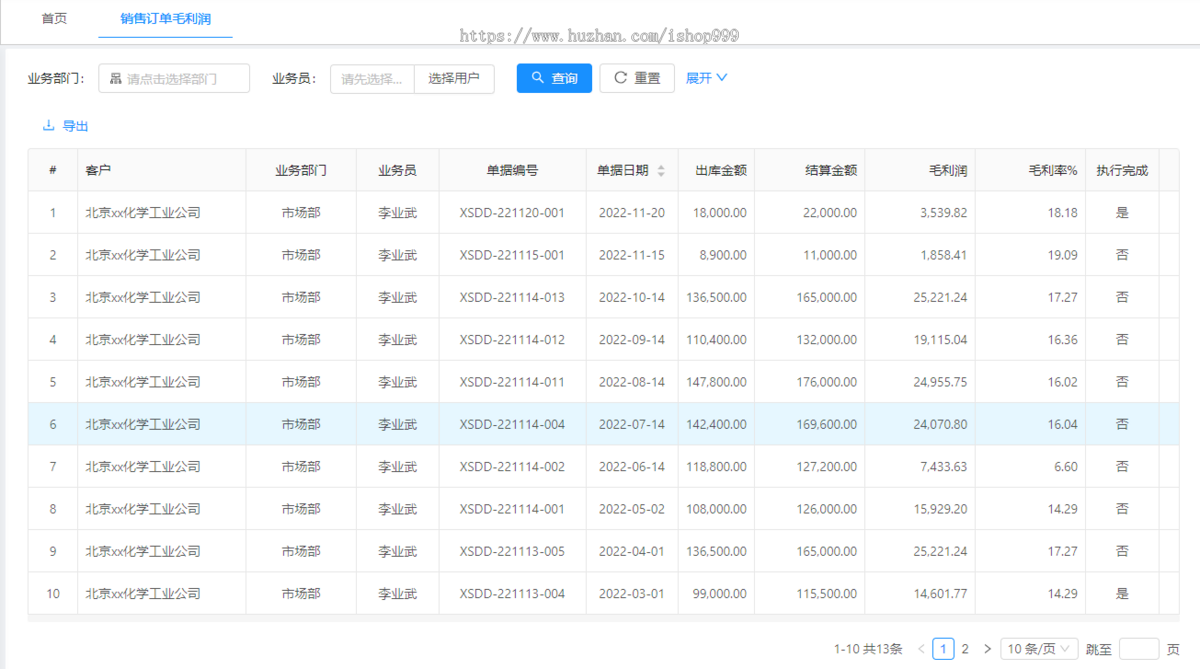Go to next page arrow
Image resolution: width=1200 pixels, height=669 pixels.
tap(988, 649)
